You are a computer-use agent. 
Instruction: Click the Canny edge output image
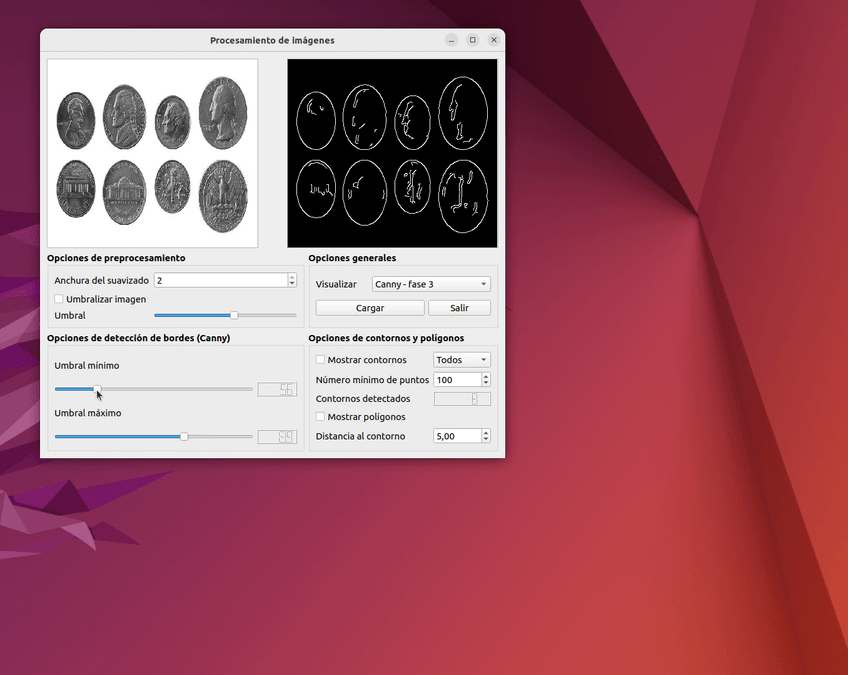point(392,153)
